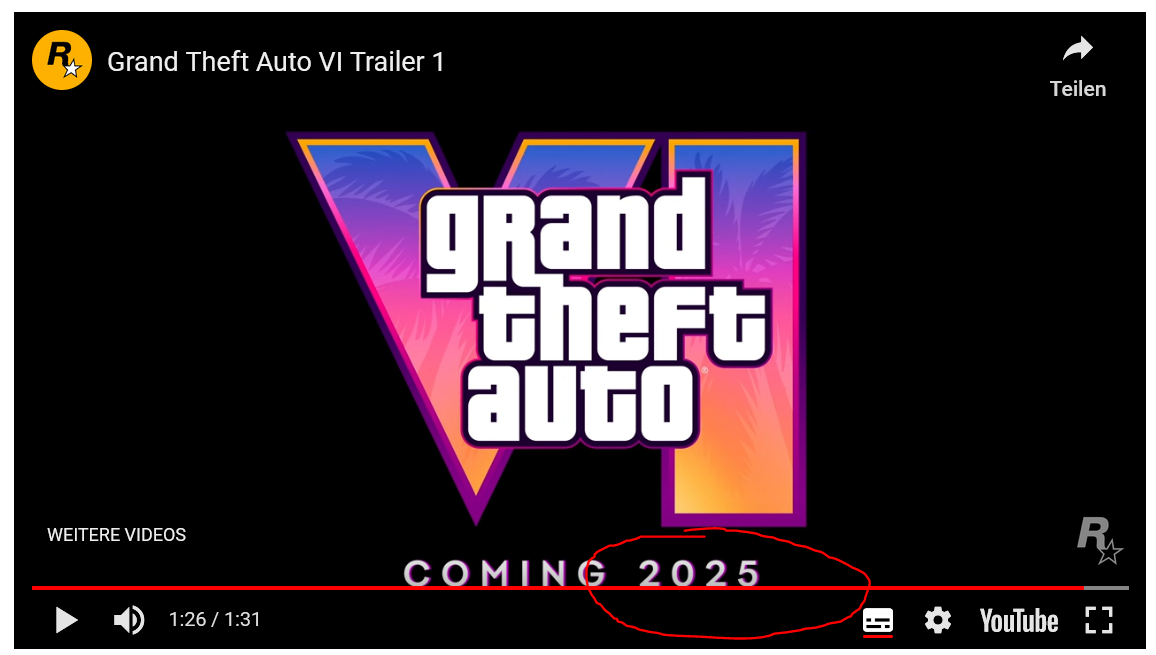Image resolution: width=1156 pixels, height=655 pixels.
Task: Click the share arrow icon
Action: [x=1077, y=49]
